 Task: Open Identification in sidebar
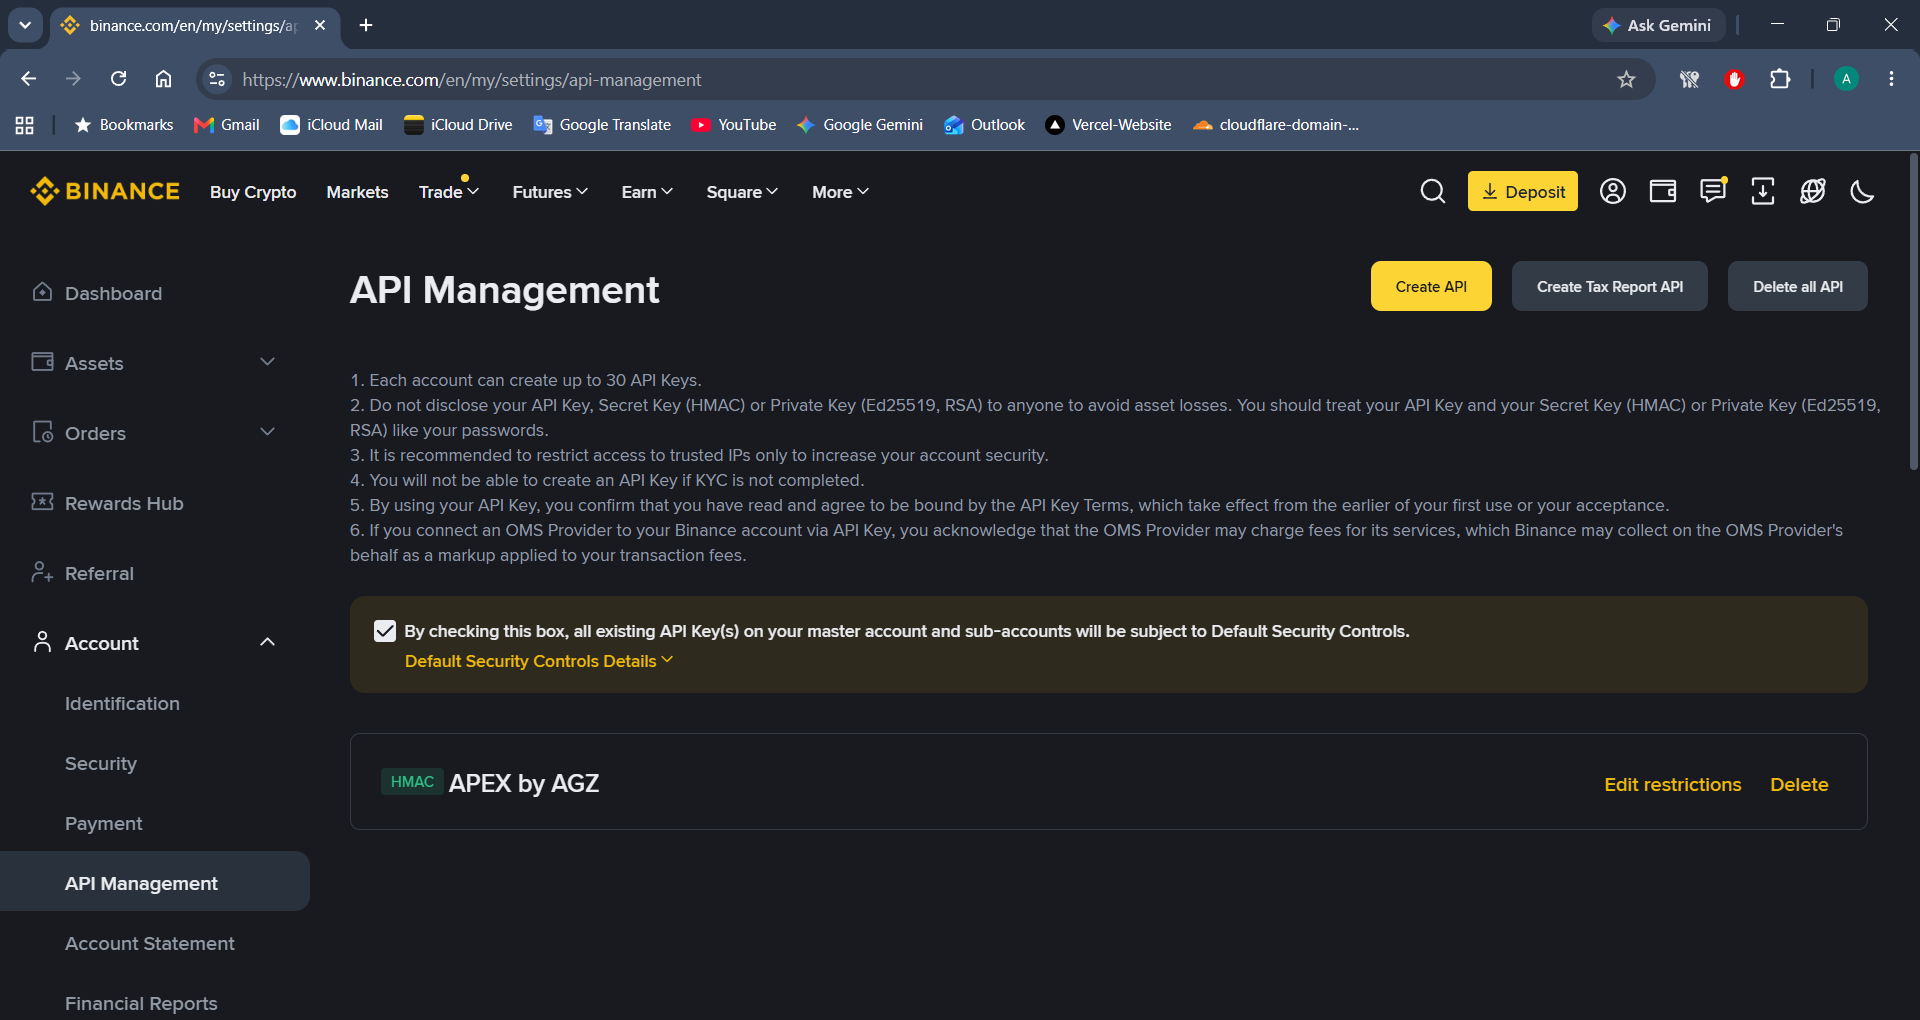click(x=122, y=703)
